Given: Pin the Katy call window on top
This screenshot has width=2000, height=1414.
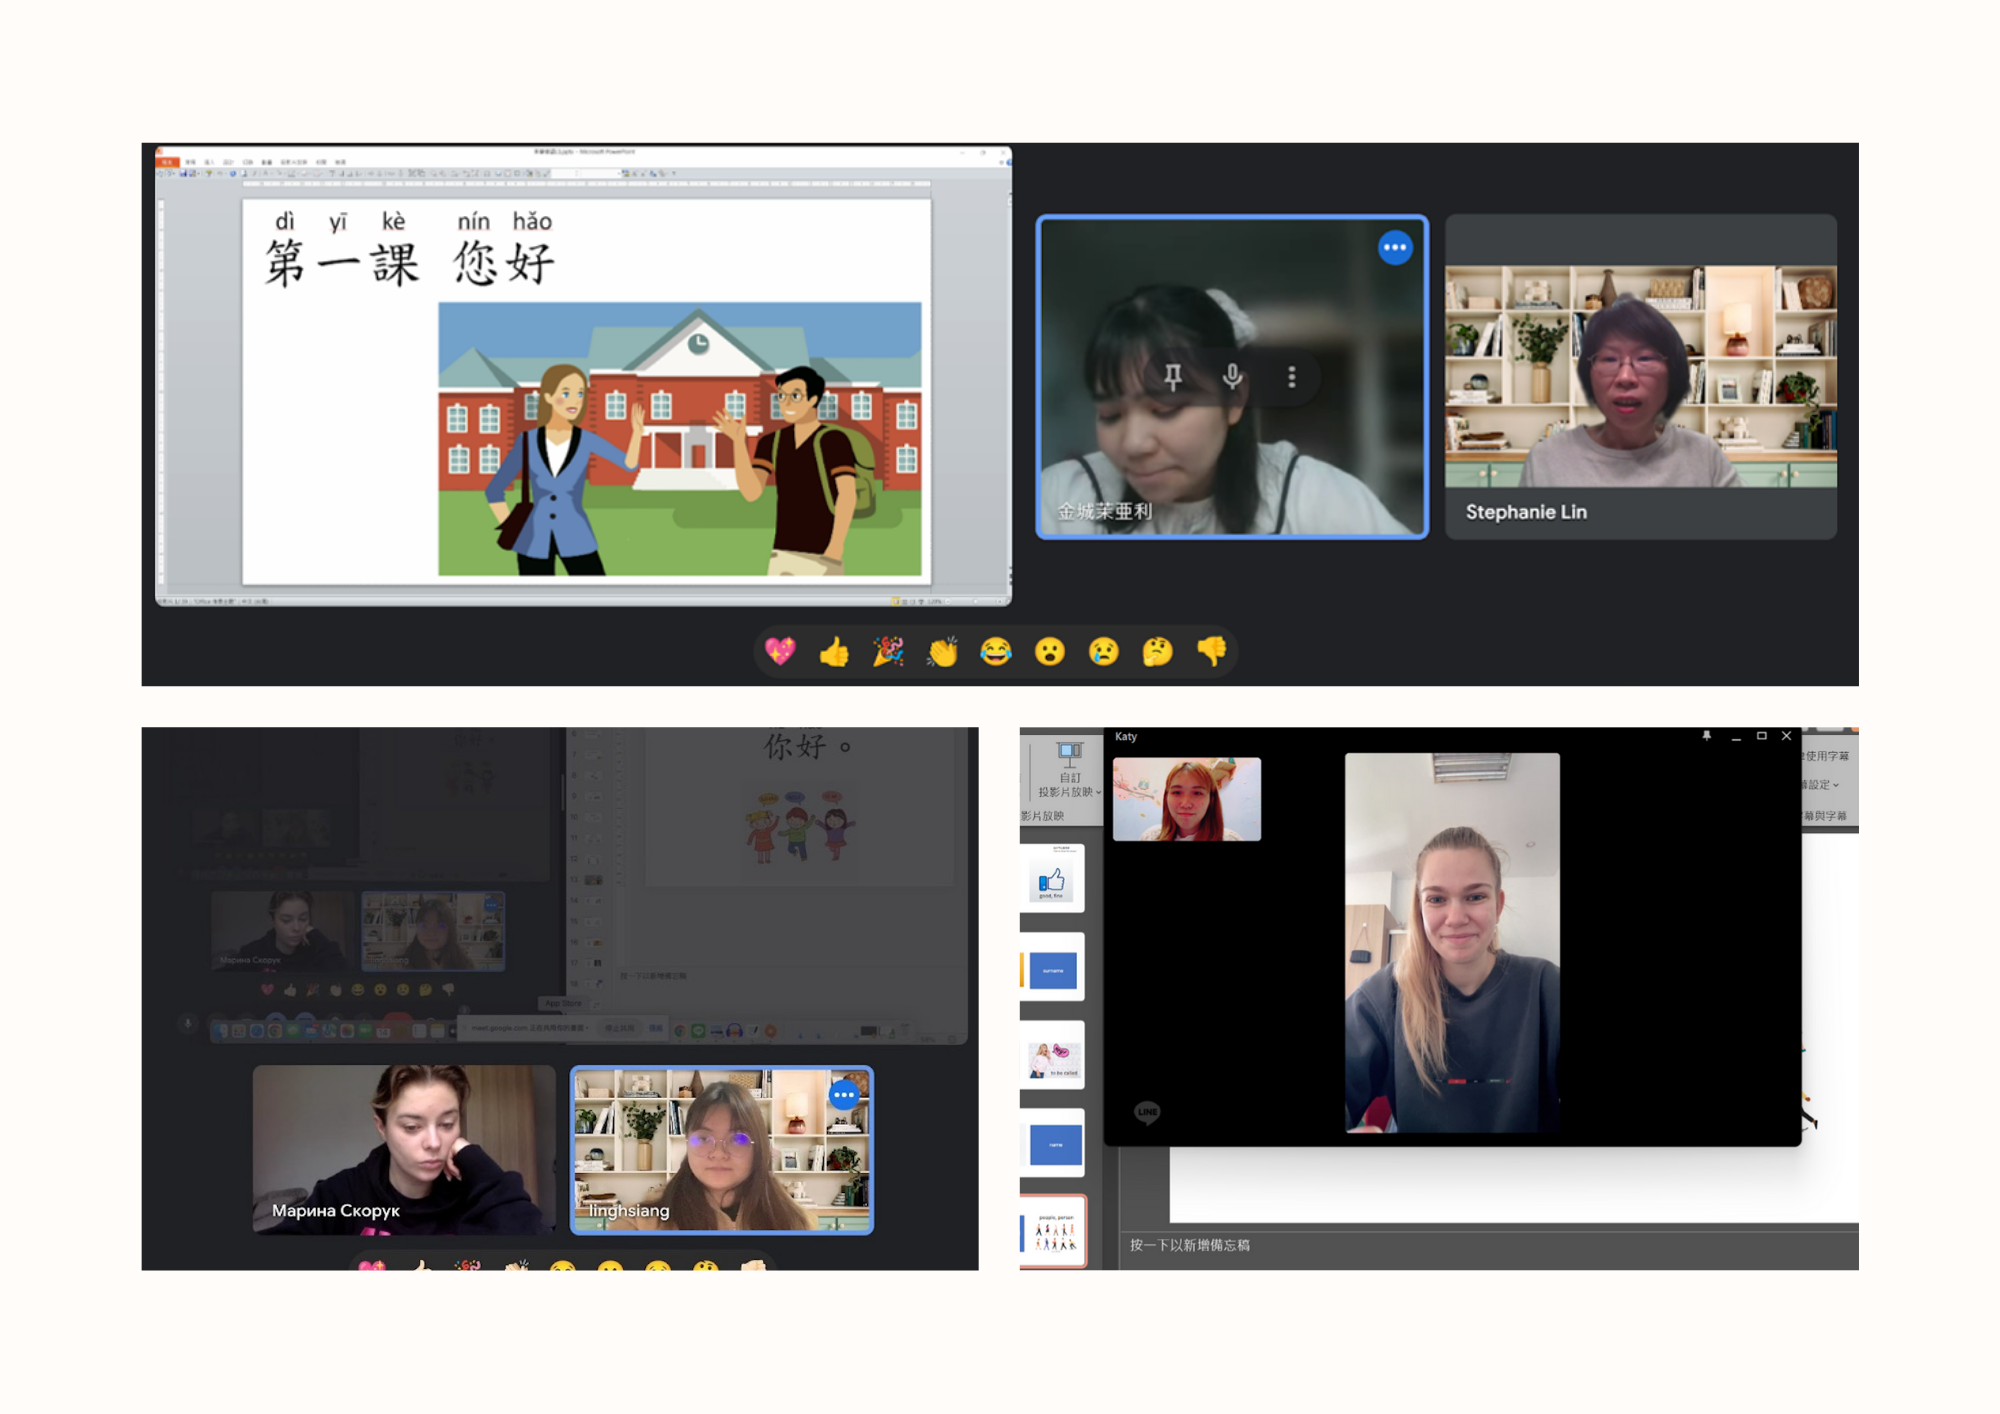Looking at the screenshot, I should tap(1707, 736).
